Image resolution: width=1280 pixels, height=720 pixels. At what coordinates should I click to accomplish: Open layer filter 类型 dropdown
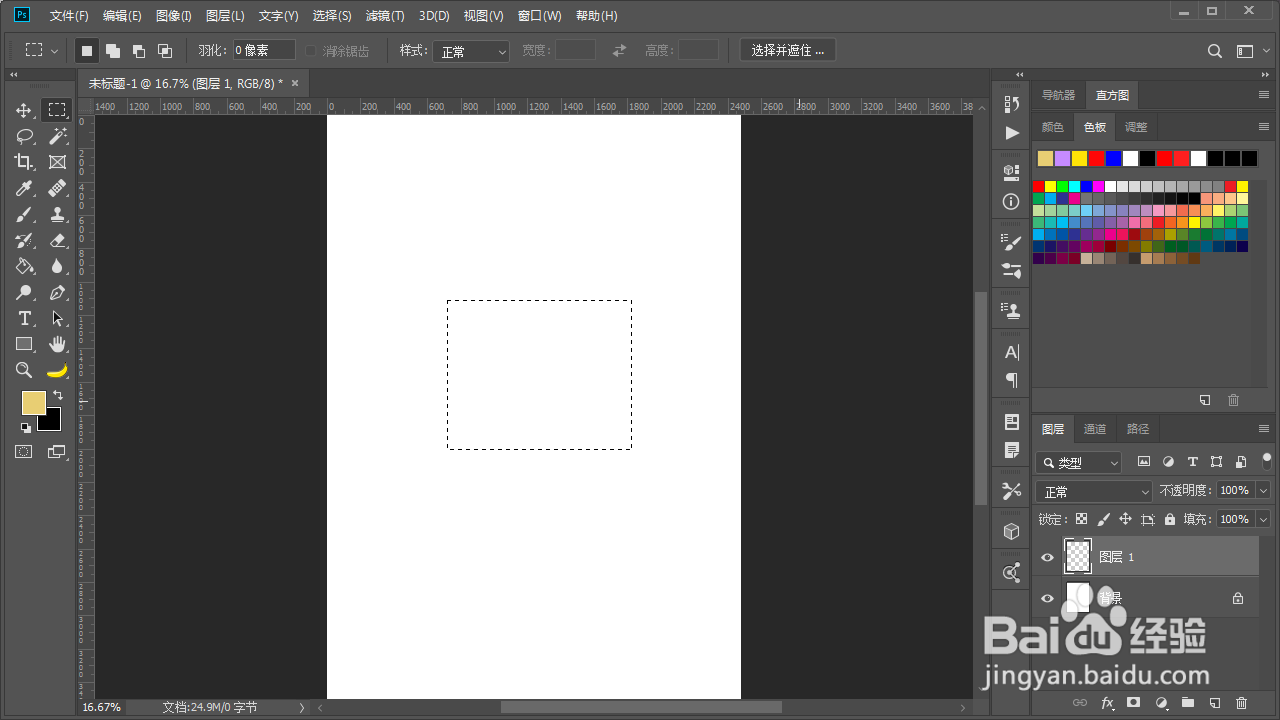tap(1079, 462)
